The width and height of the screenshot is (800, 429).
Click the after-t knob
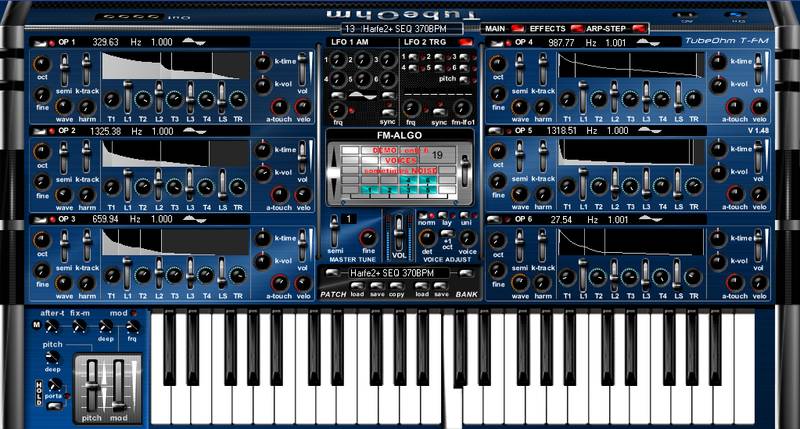coord(52,326)
